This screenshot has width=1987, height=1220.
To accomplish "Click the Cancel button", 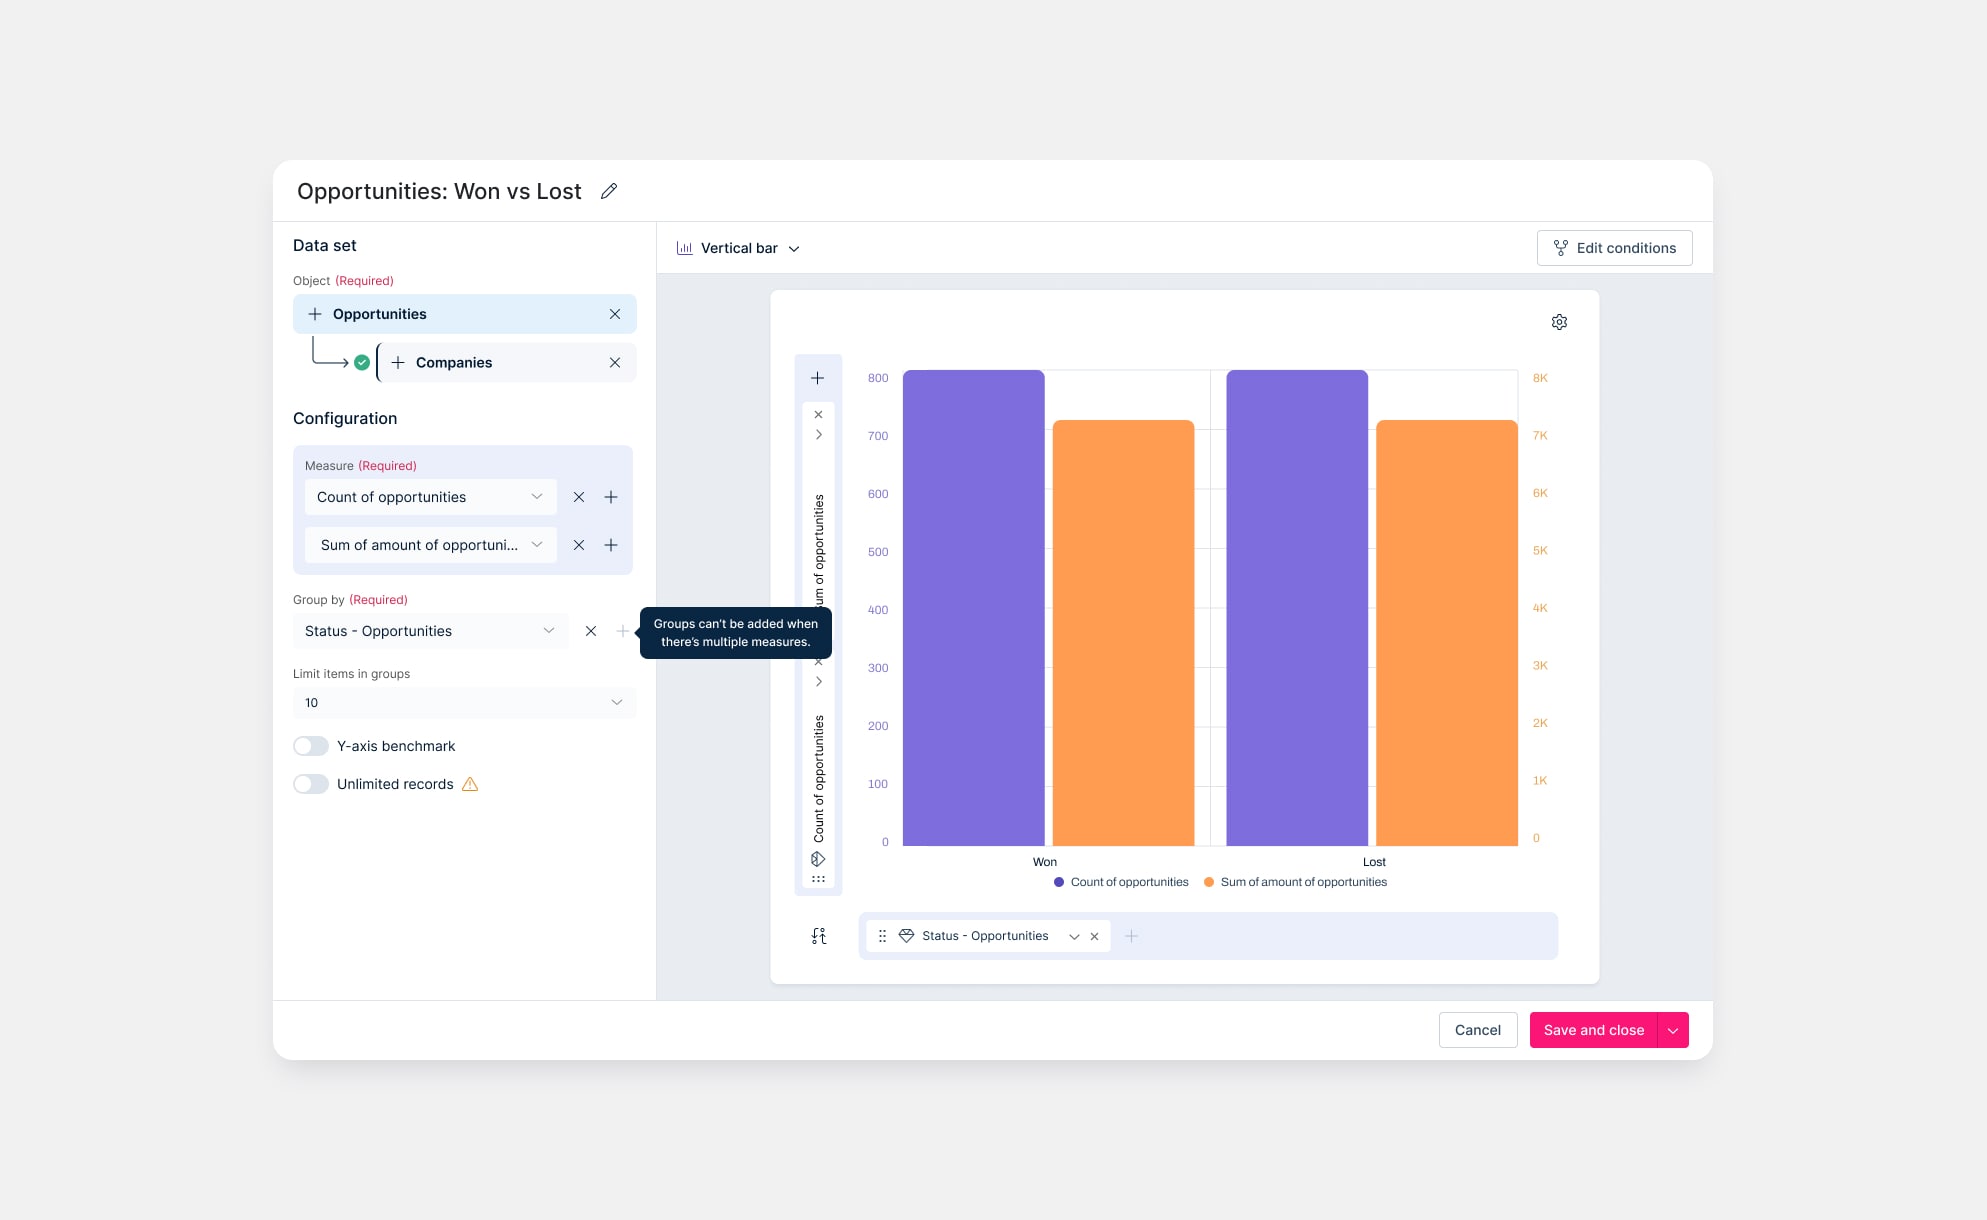I will [x=1477, y=1030].
